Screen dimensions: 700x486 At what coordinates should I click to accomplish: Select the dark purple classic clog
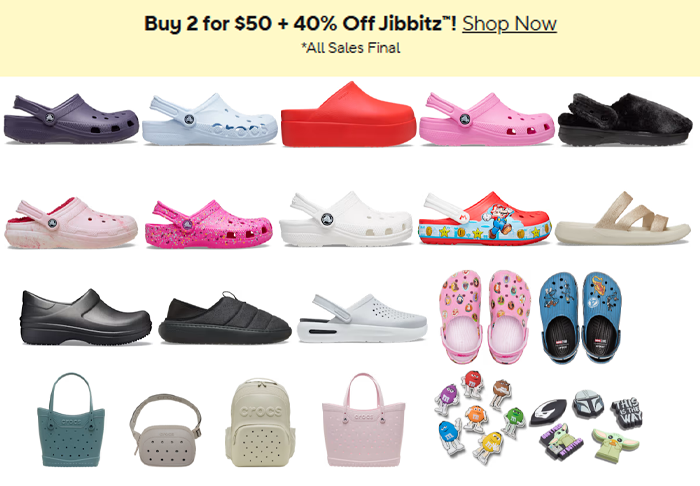point(71,118)
